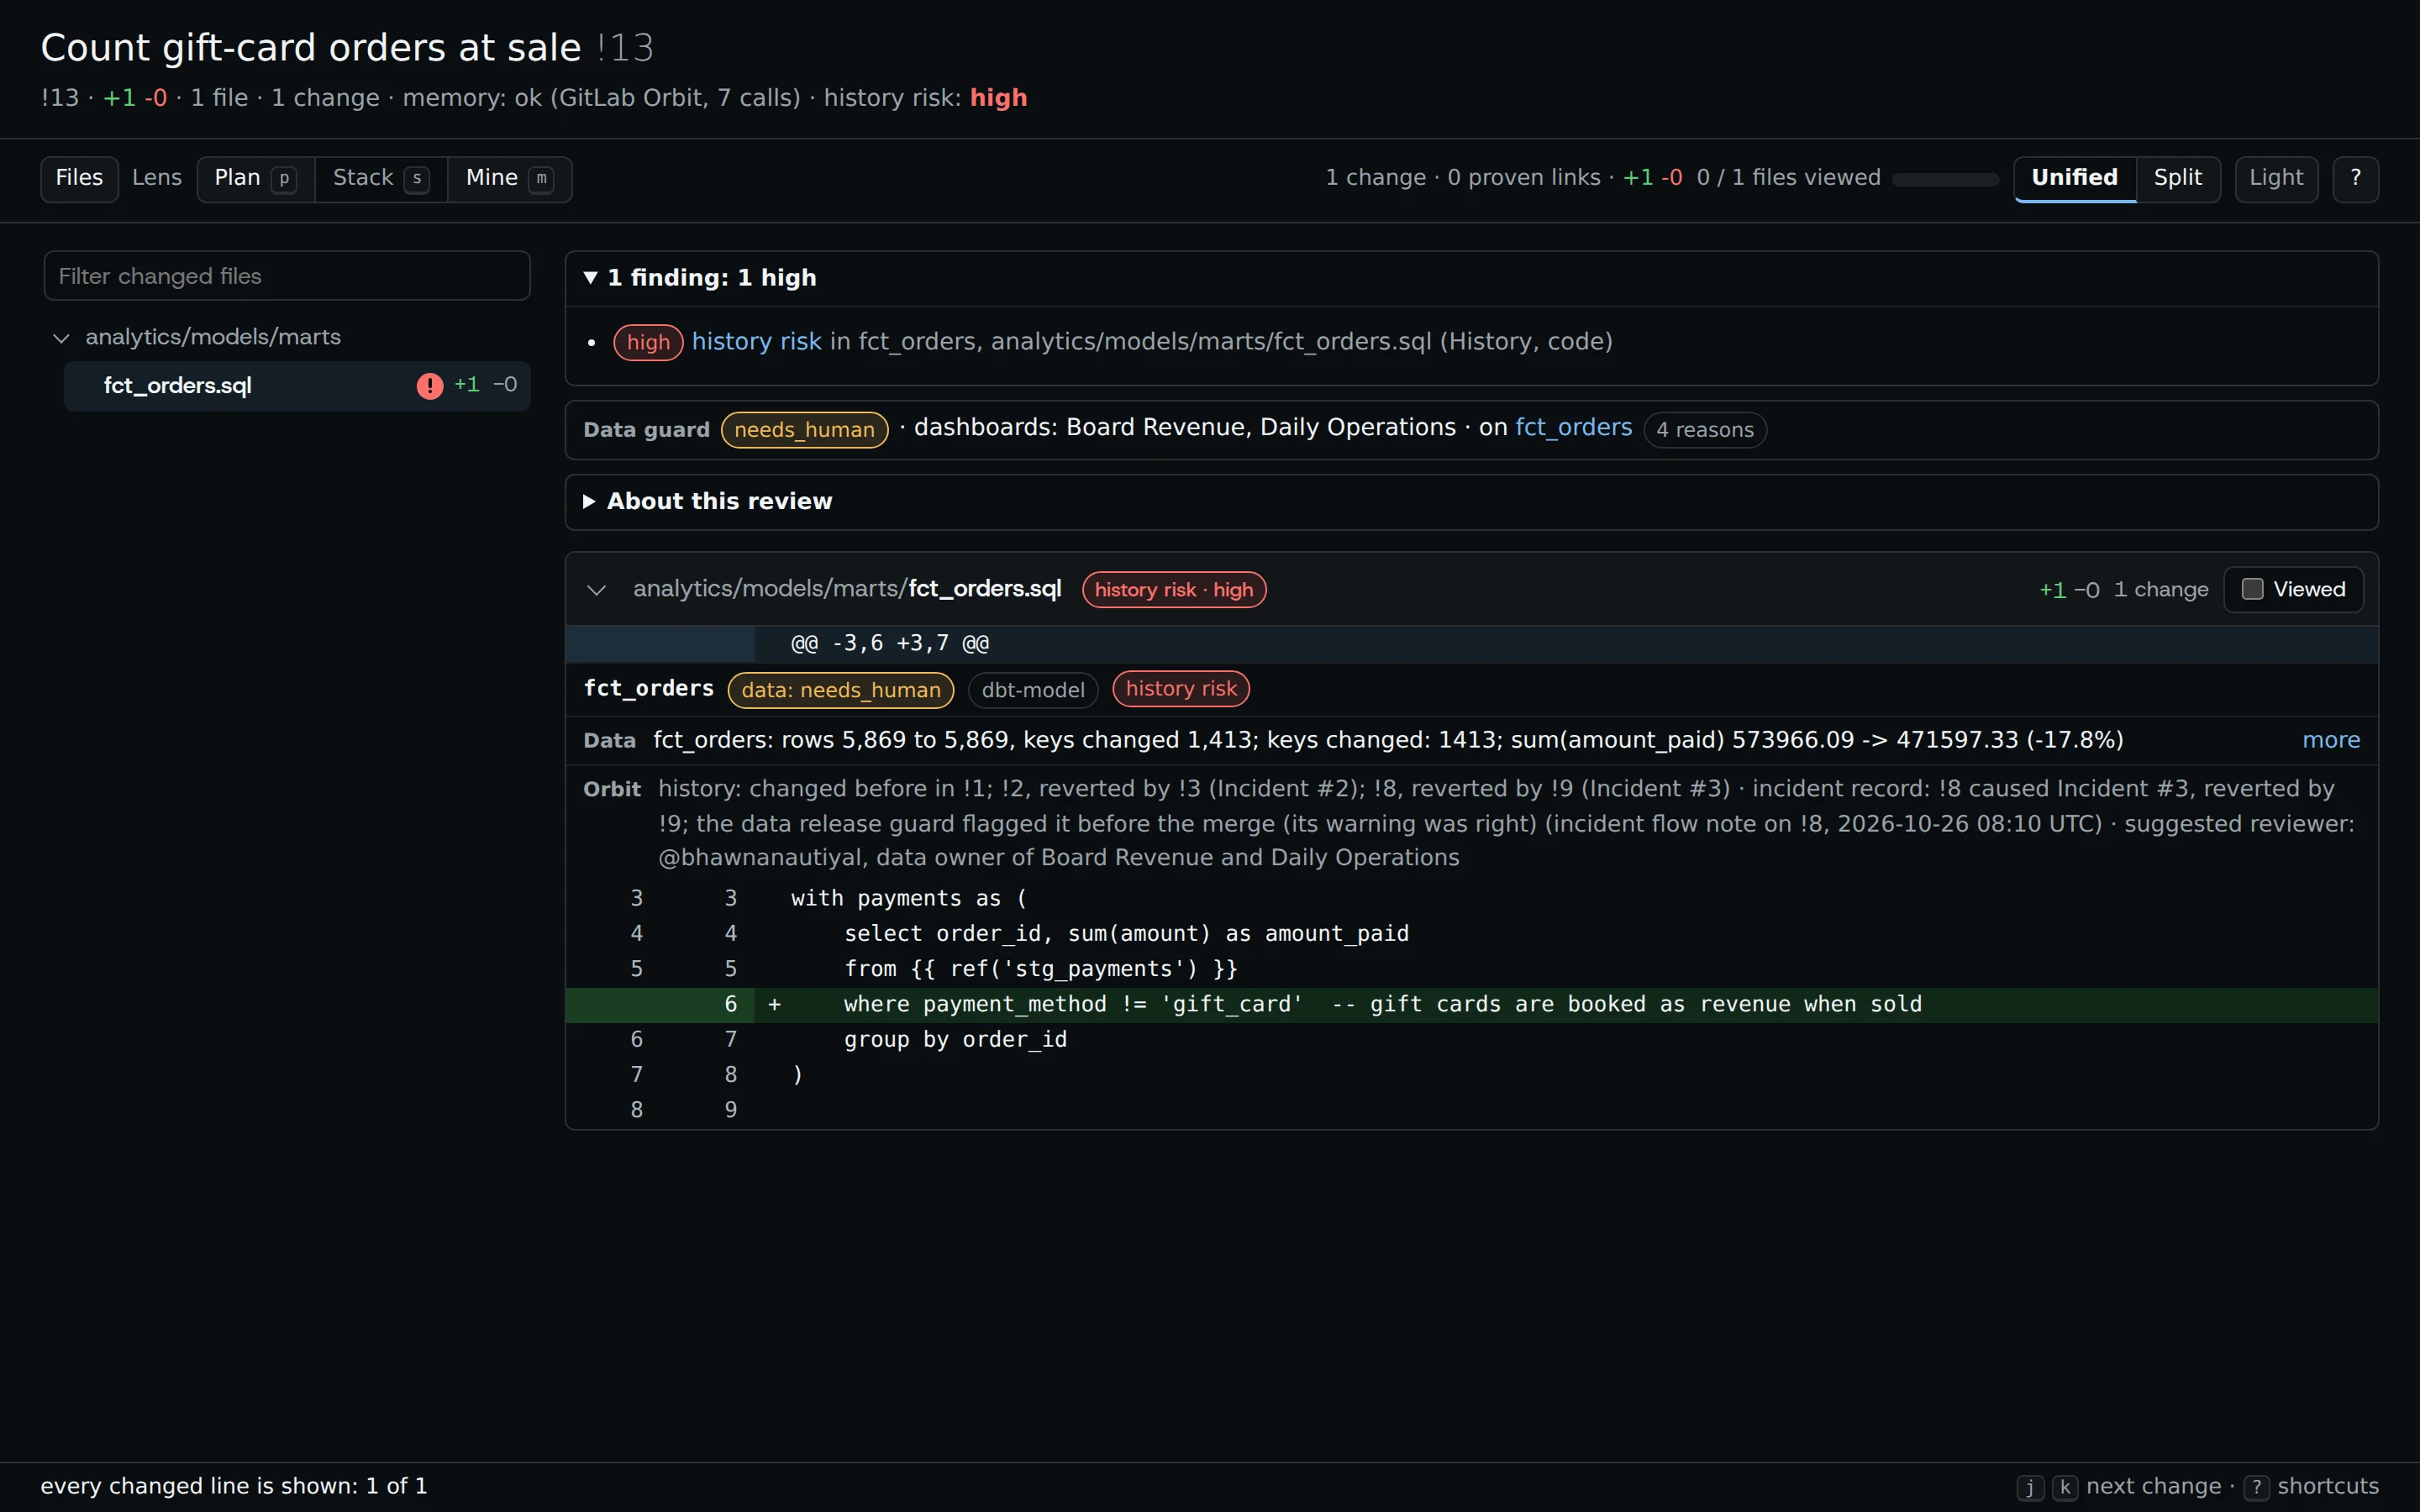Viewport: 2420px width, 1512px height.
Task: Open the Stack tab
Action: [381, 179]
